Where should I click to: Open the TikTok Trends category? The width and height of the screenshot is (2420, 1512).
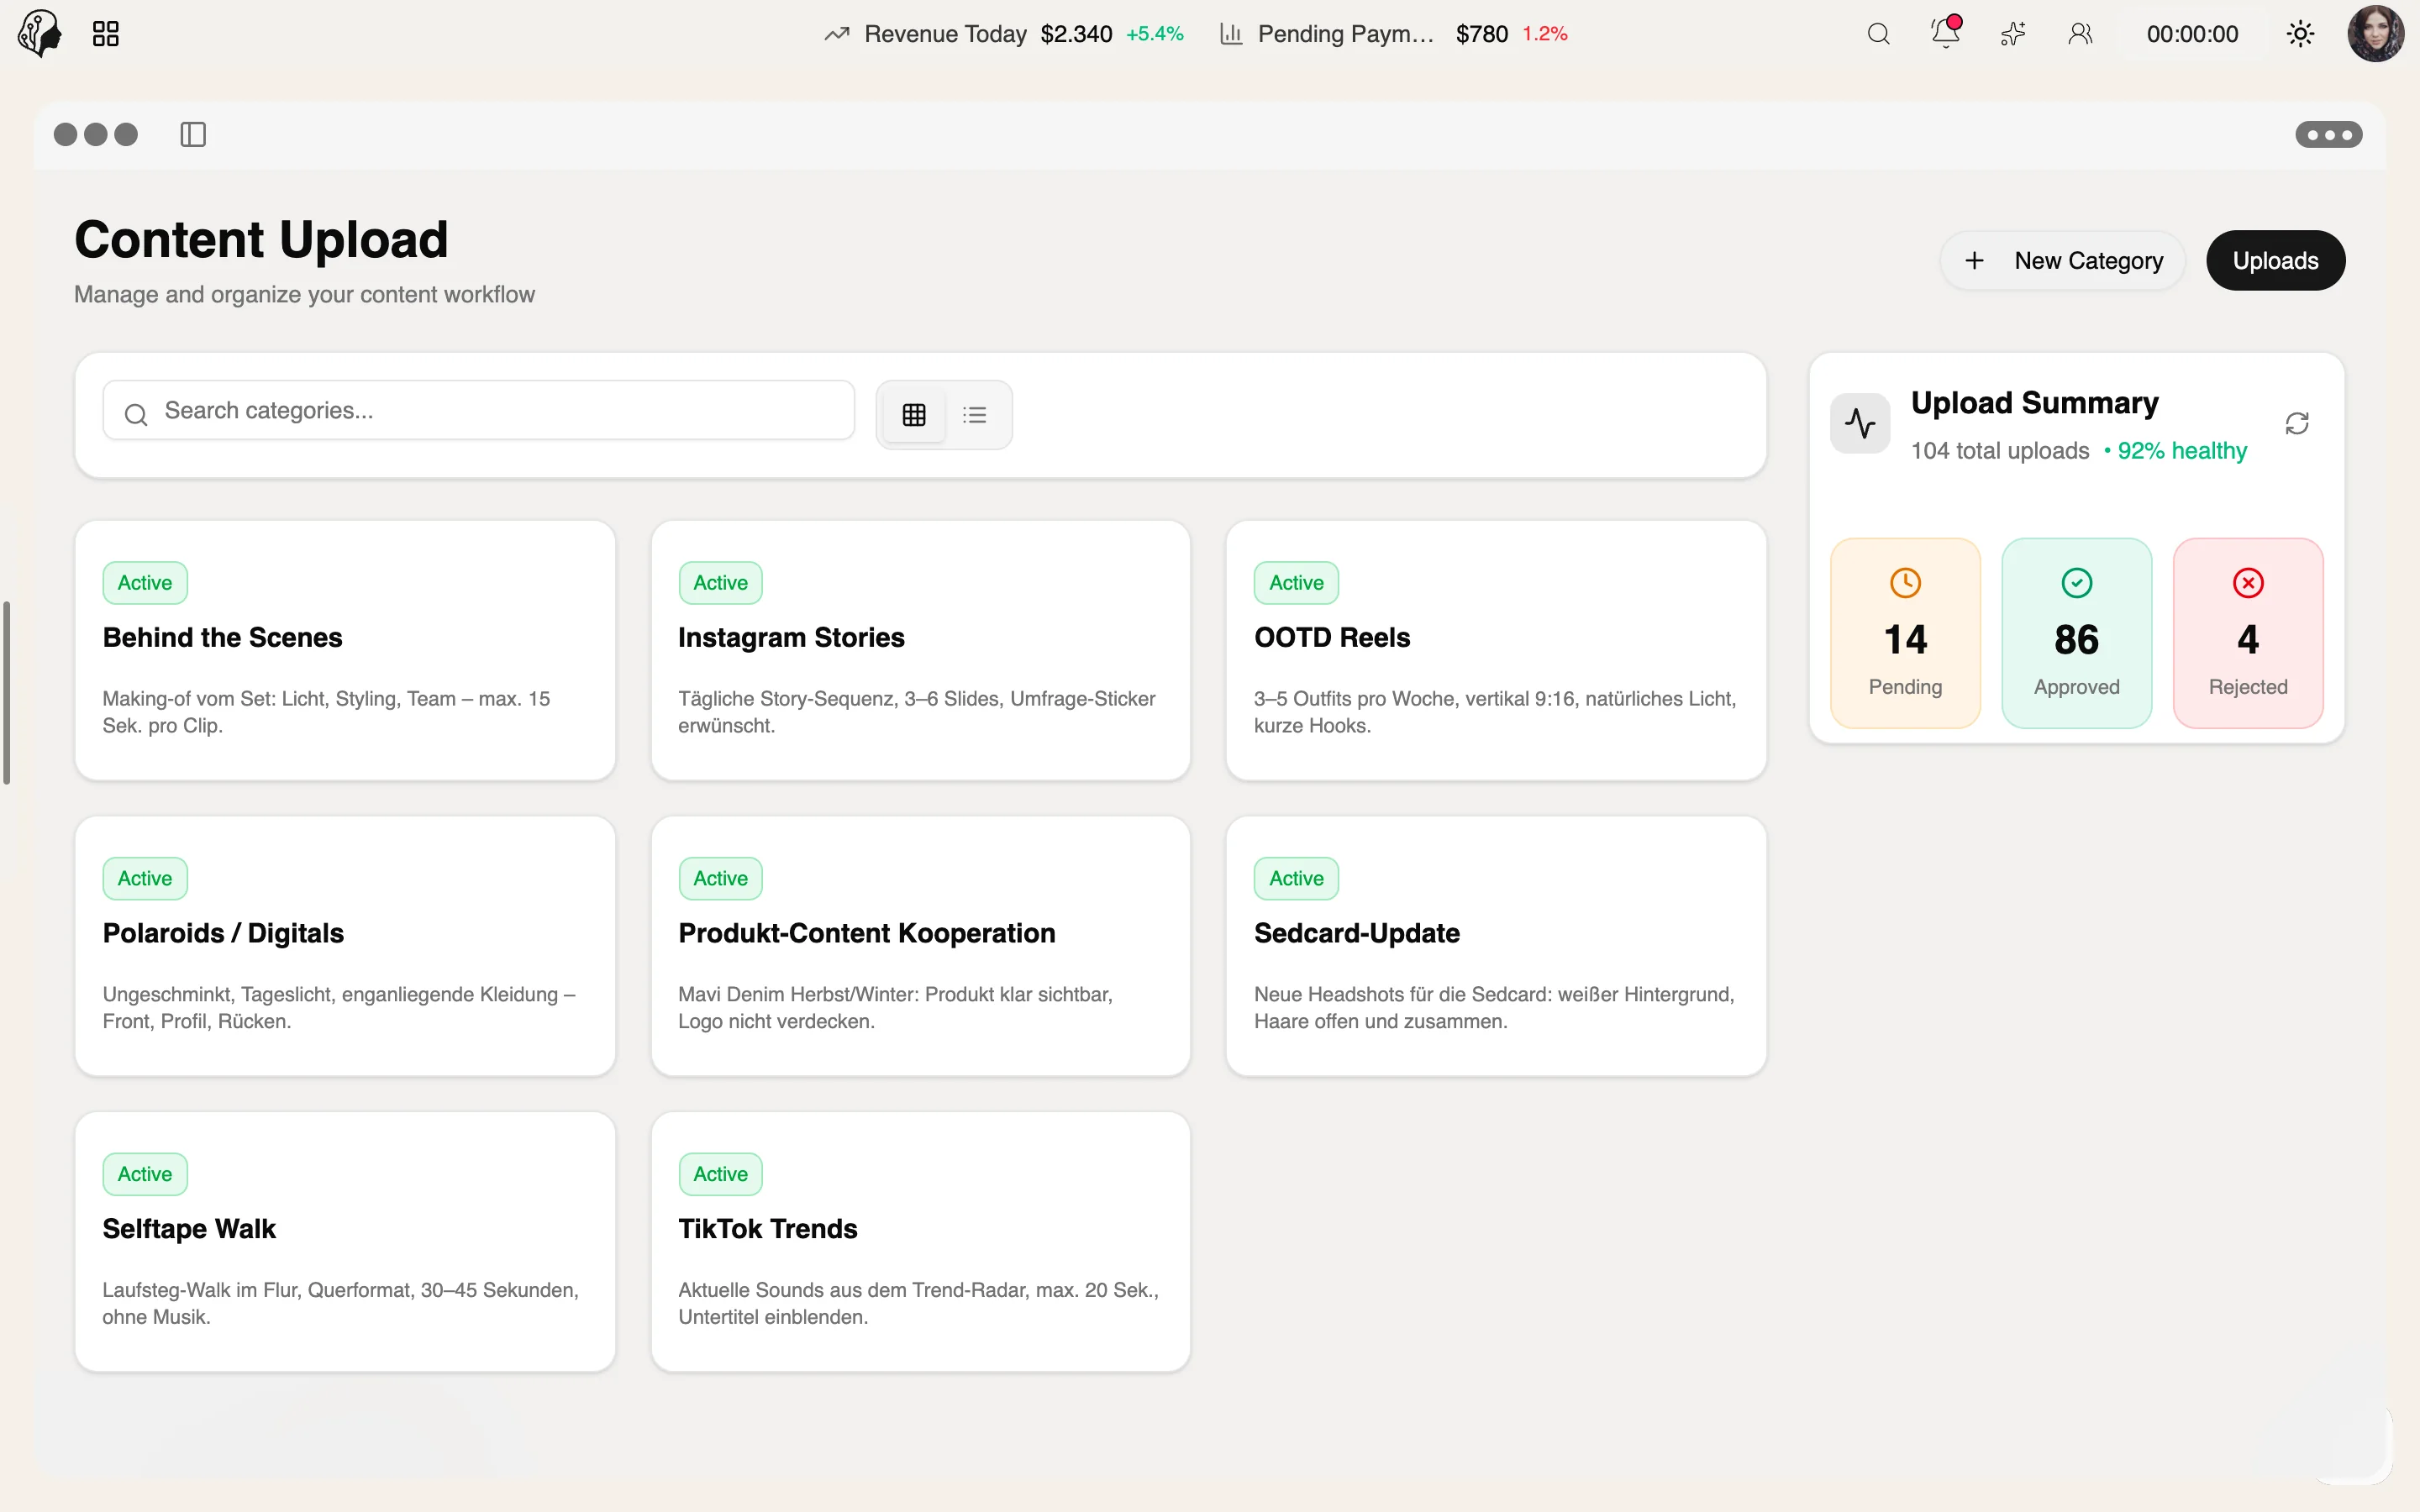pyautogui.click(x=920, y=1242)
